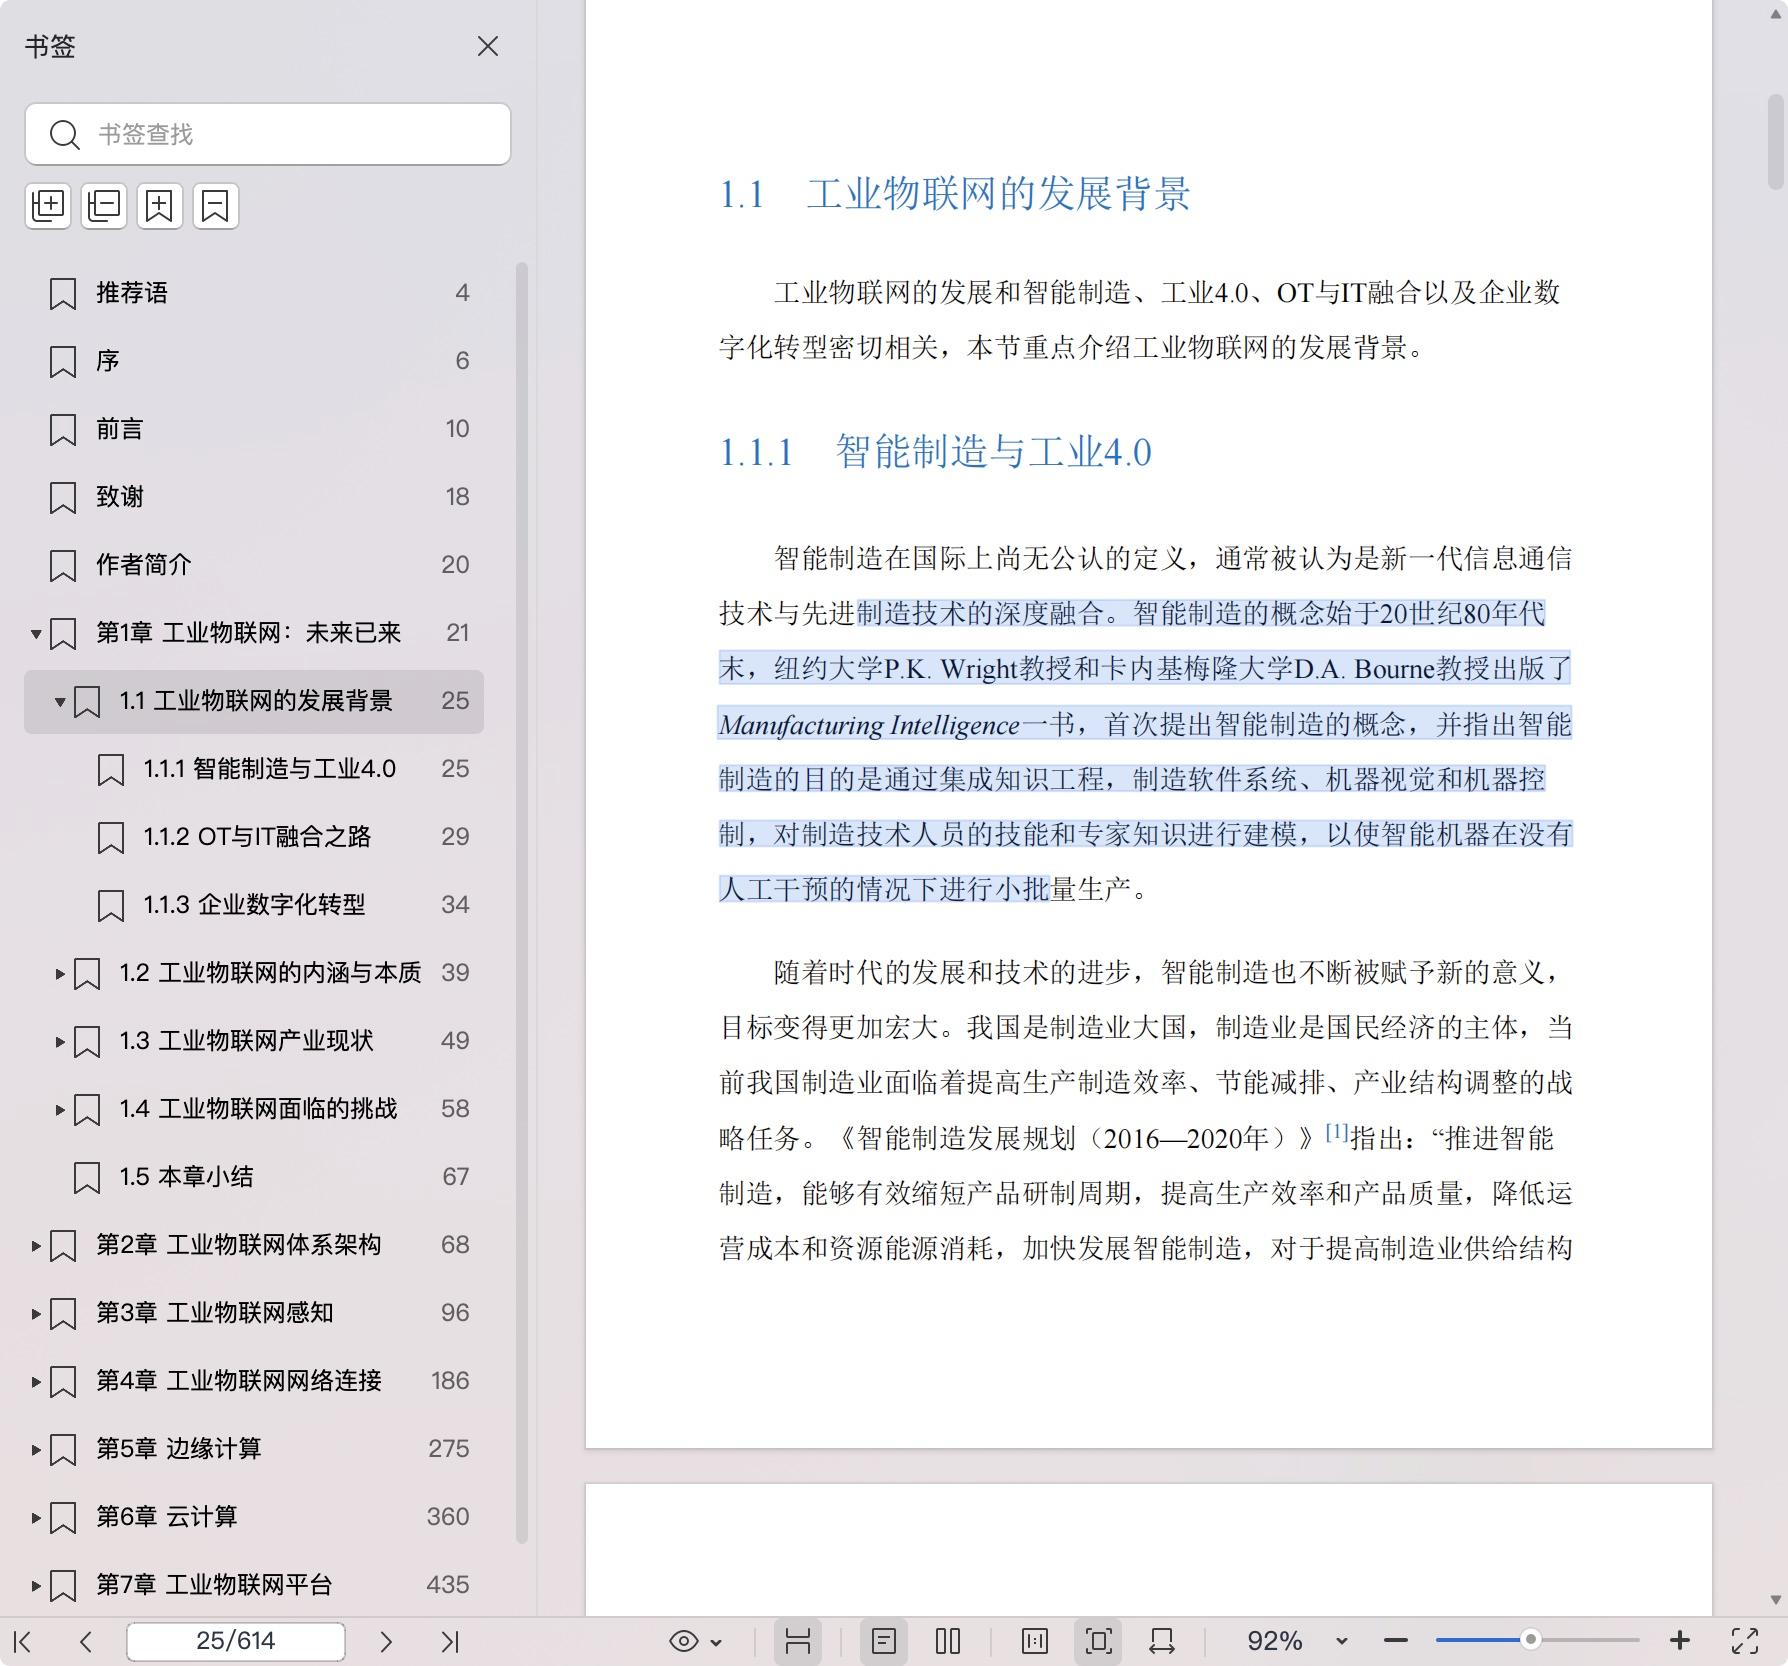The height and width of the screenshot is (1666, 1788).
Task: Expand 1.4 工业物联网面临的挑战
Action: 60,1110
